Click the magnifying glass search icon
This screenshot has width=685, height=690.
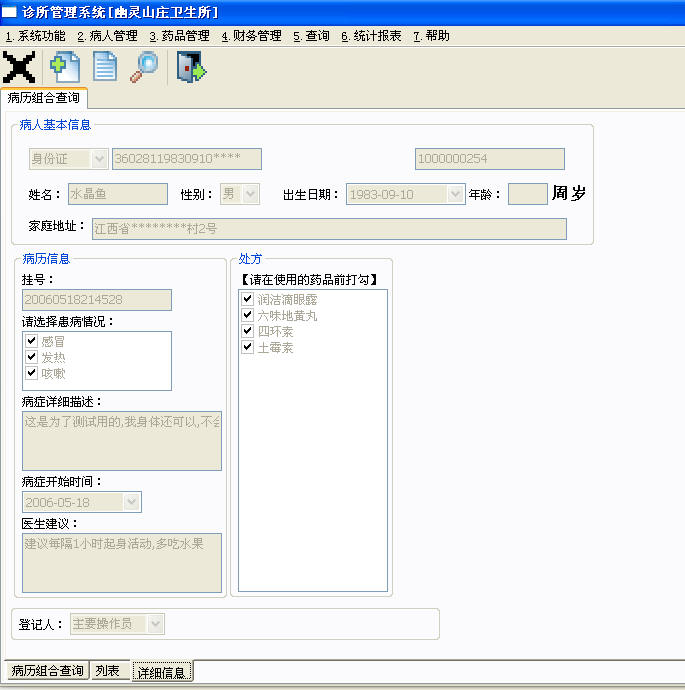(144, 67)
